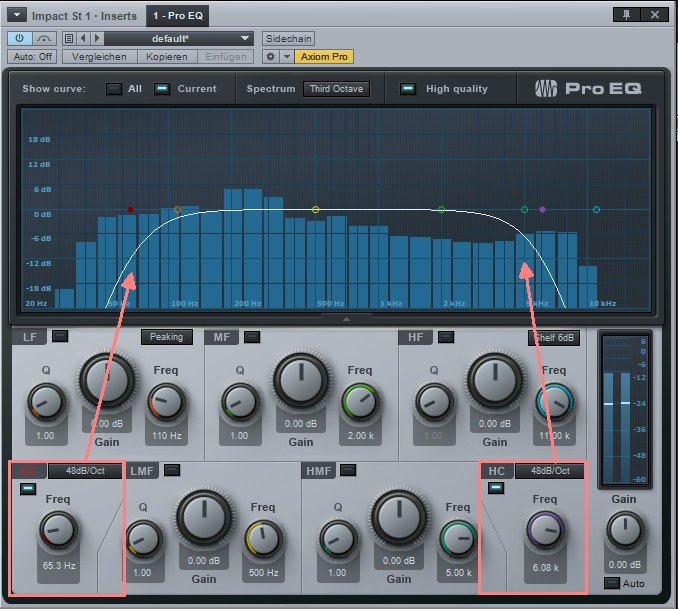Go to next preset arrow
Viewport: 678px width, 609px height.
click(x=97, y=38)
